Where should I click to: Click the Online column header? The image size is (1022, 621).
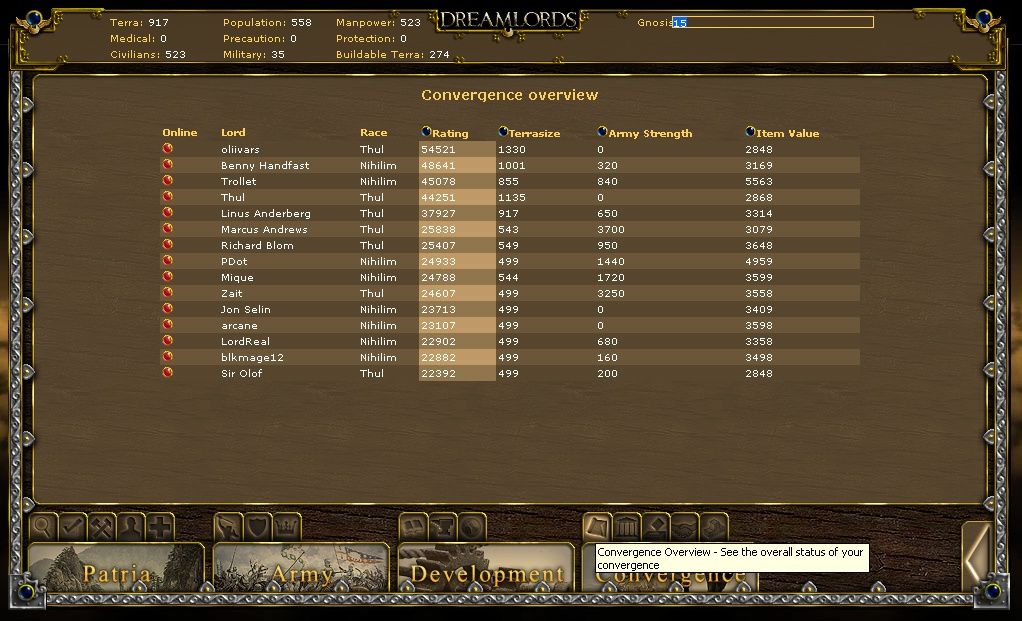[180, 132]
